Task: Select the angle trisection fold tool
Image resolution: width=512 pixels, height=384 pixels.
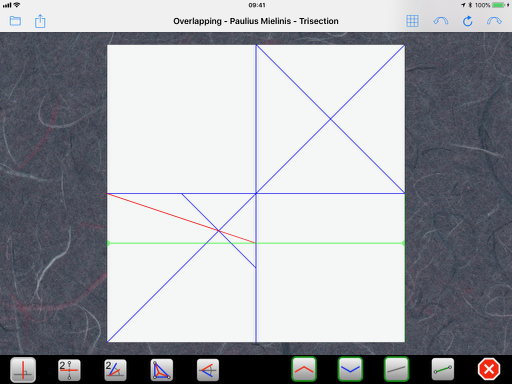Action: coord(208,370)
